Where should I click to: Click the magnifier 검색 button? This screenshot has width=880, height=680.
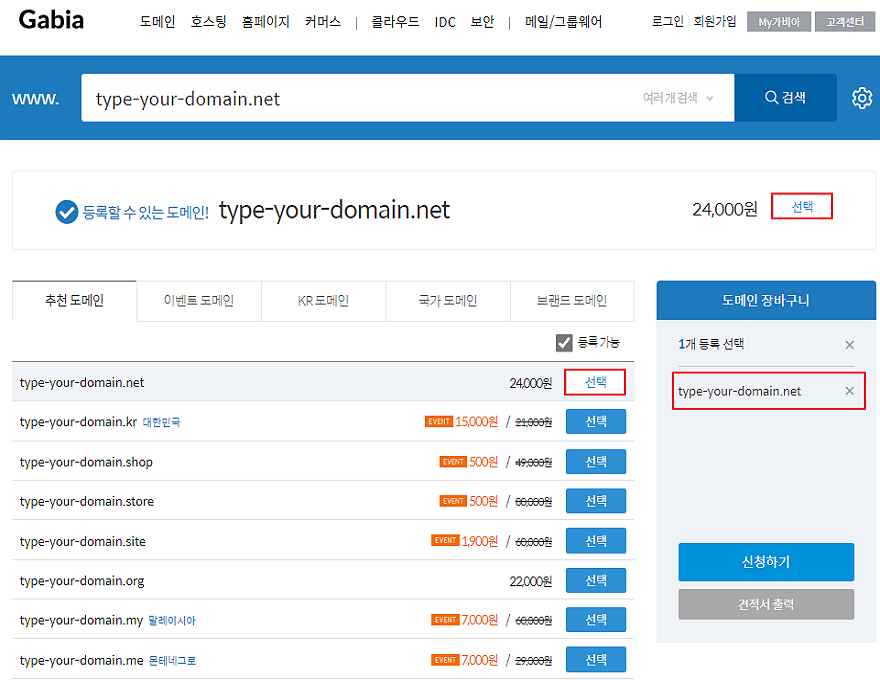tap(785, 98)
